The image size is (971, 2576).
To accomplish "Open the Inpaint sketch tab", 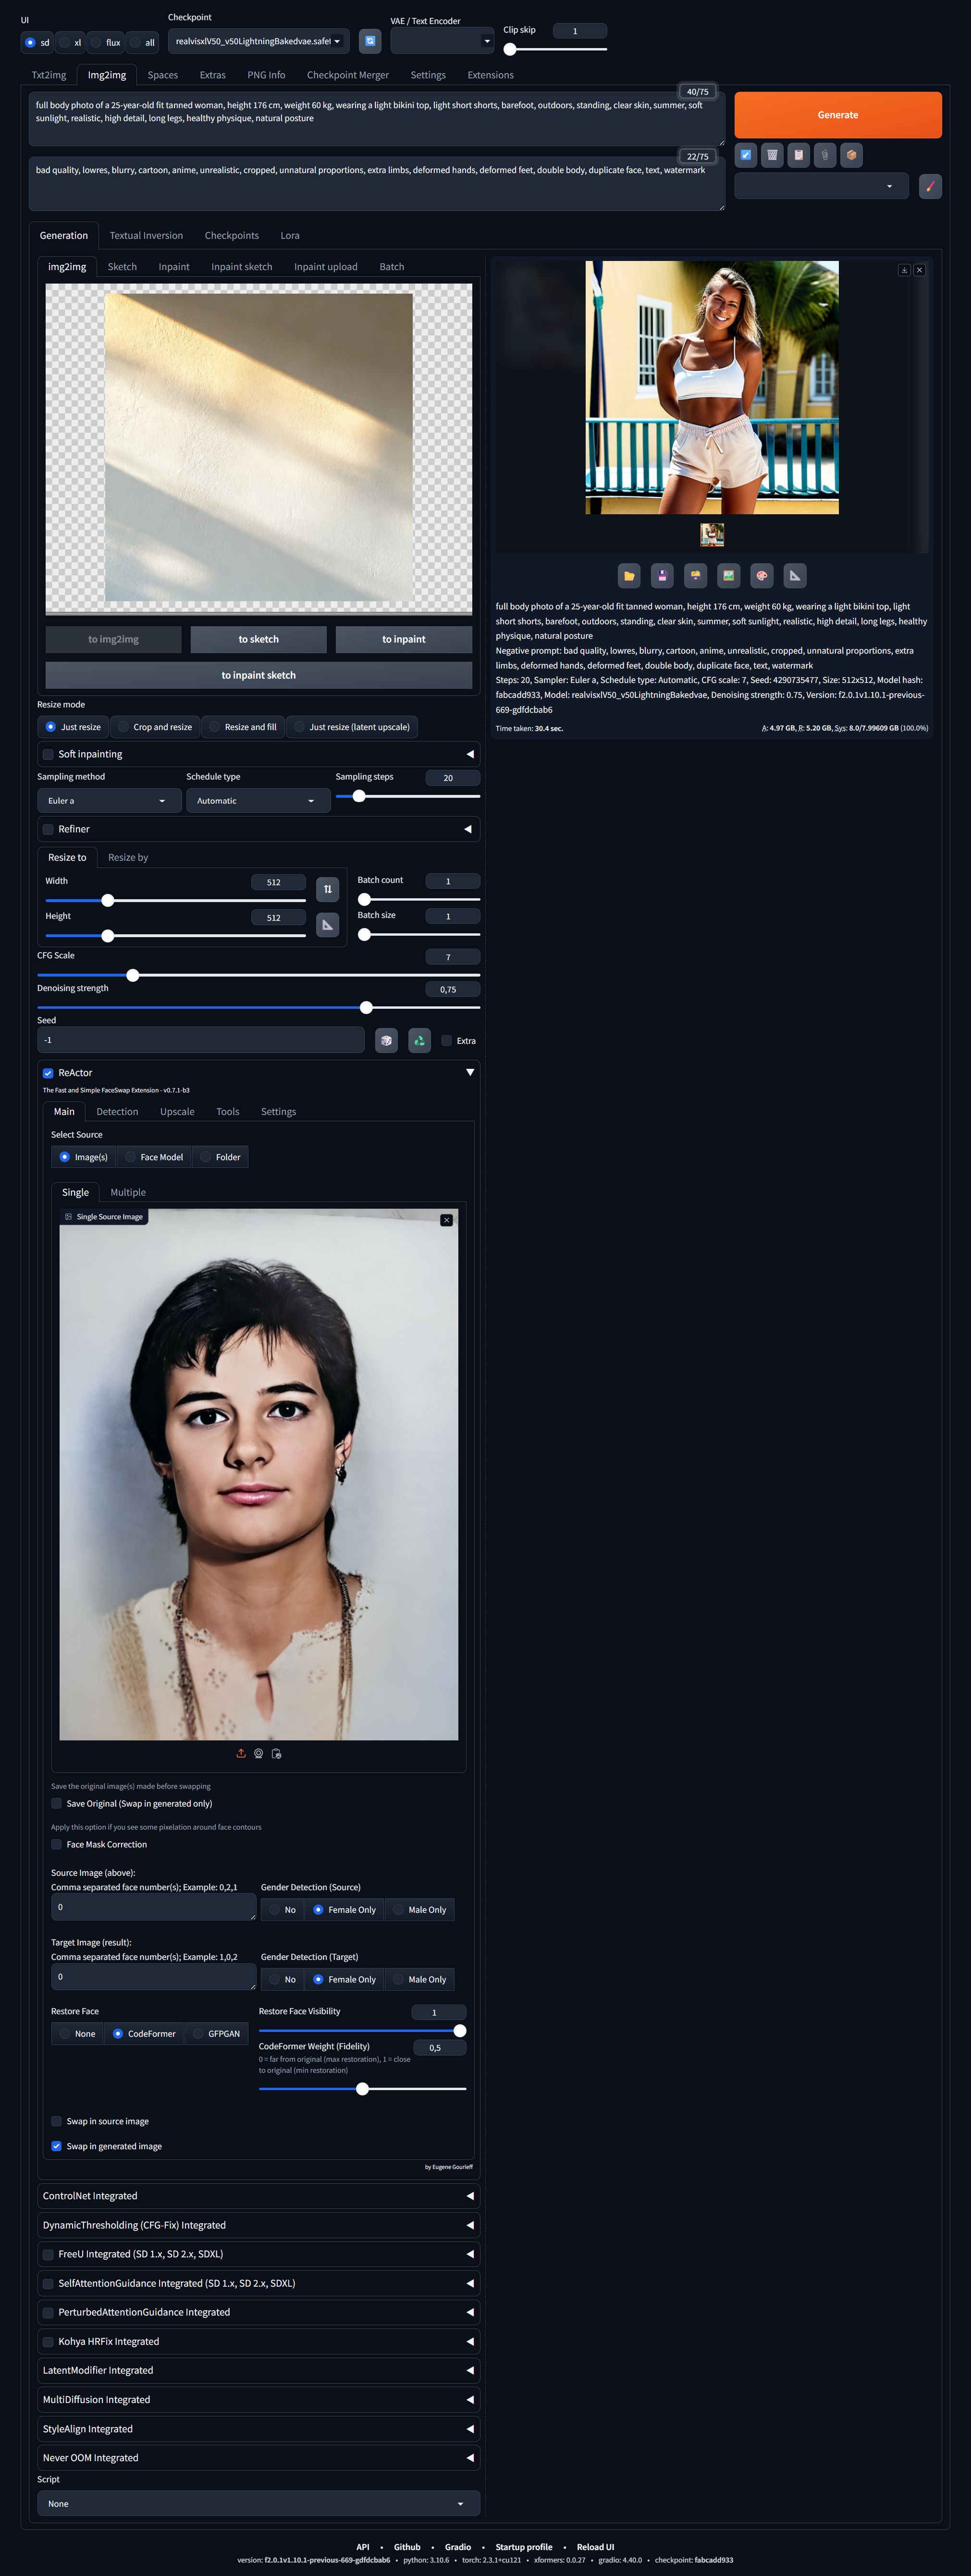I will [241, 267].
